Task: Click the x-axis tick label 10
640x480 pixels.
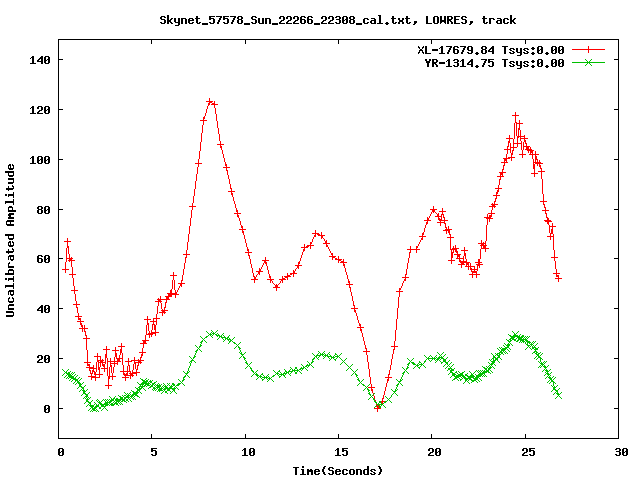Action: (248, 452)
